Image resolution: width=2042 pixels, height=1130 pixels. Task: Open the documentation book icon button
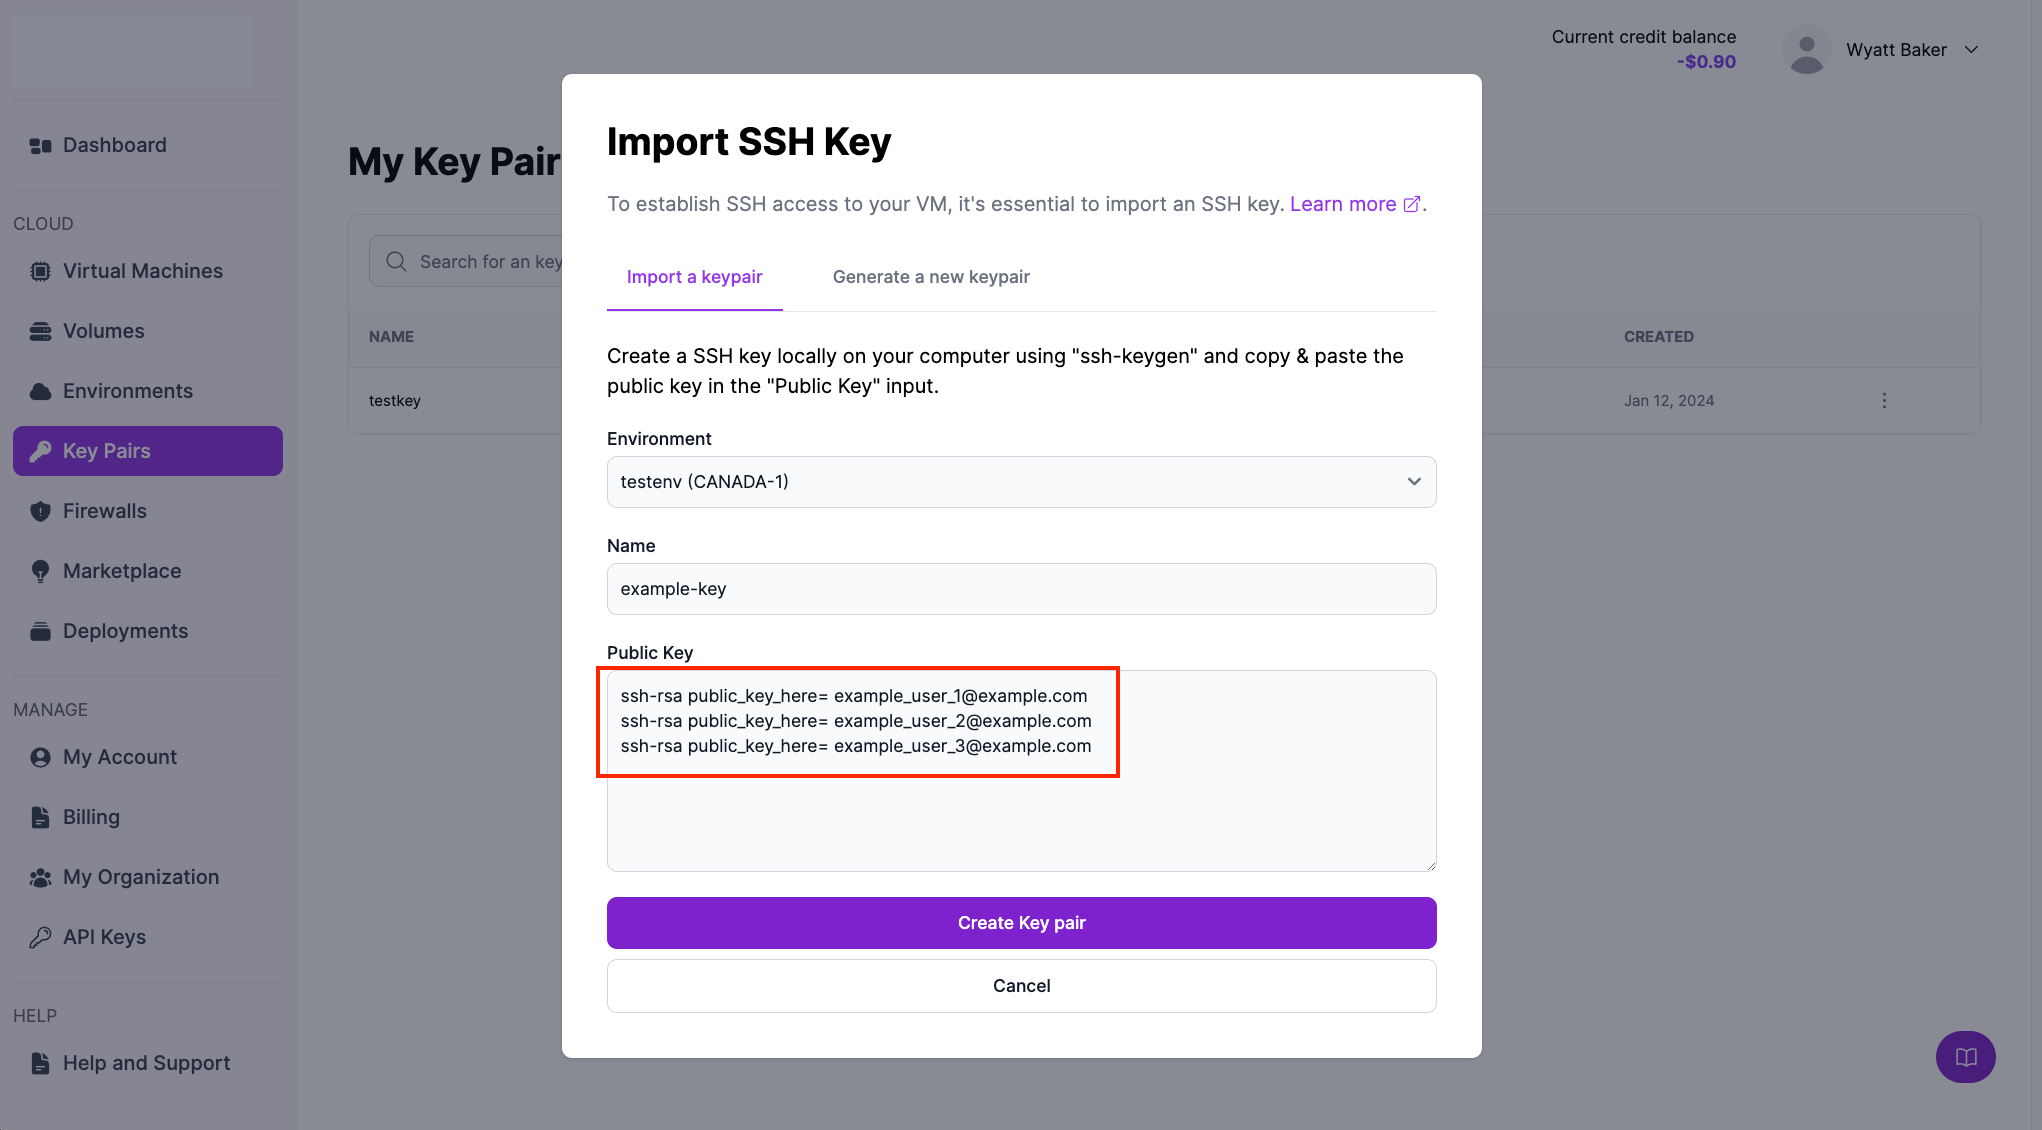pos(1965,1057)
